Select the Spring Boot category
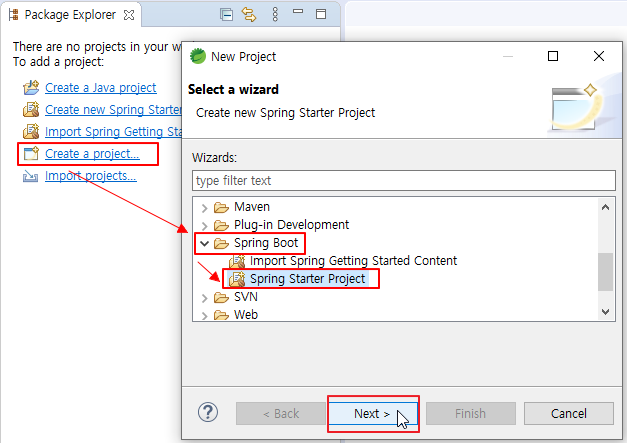 [266, 243]
